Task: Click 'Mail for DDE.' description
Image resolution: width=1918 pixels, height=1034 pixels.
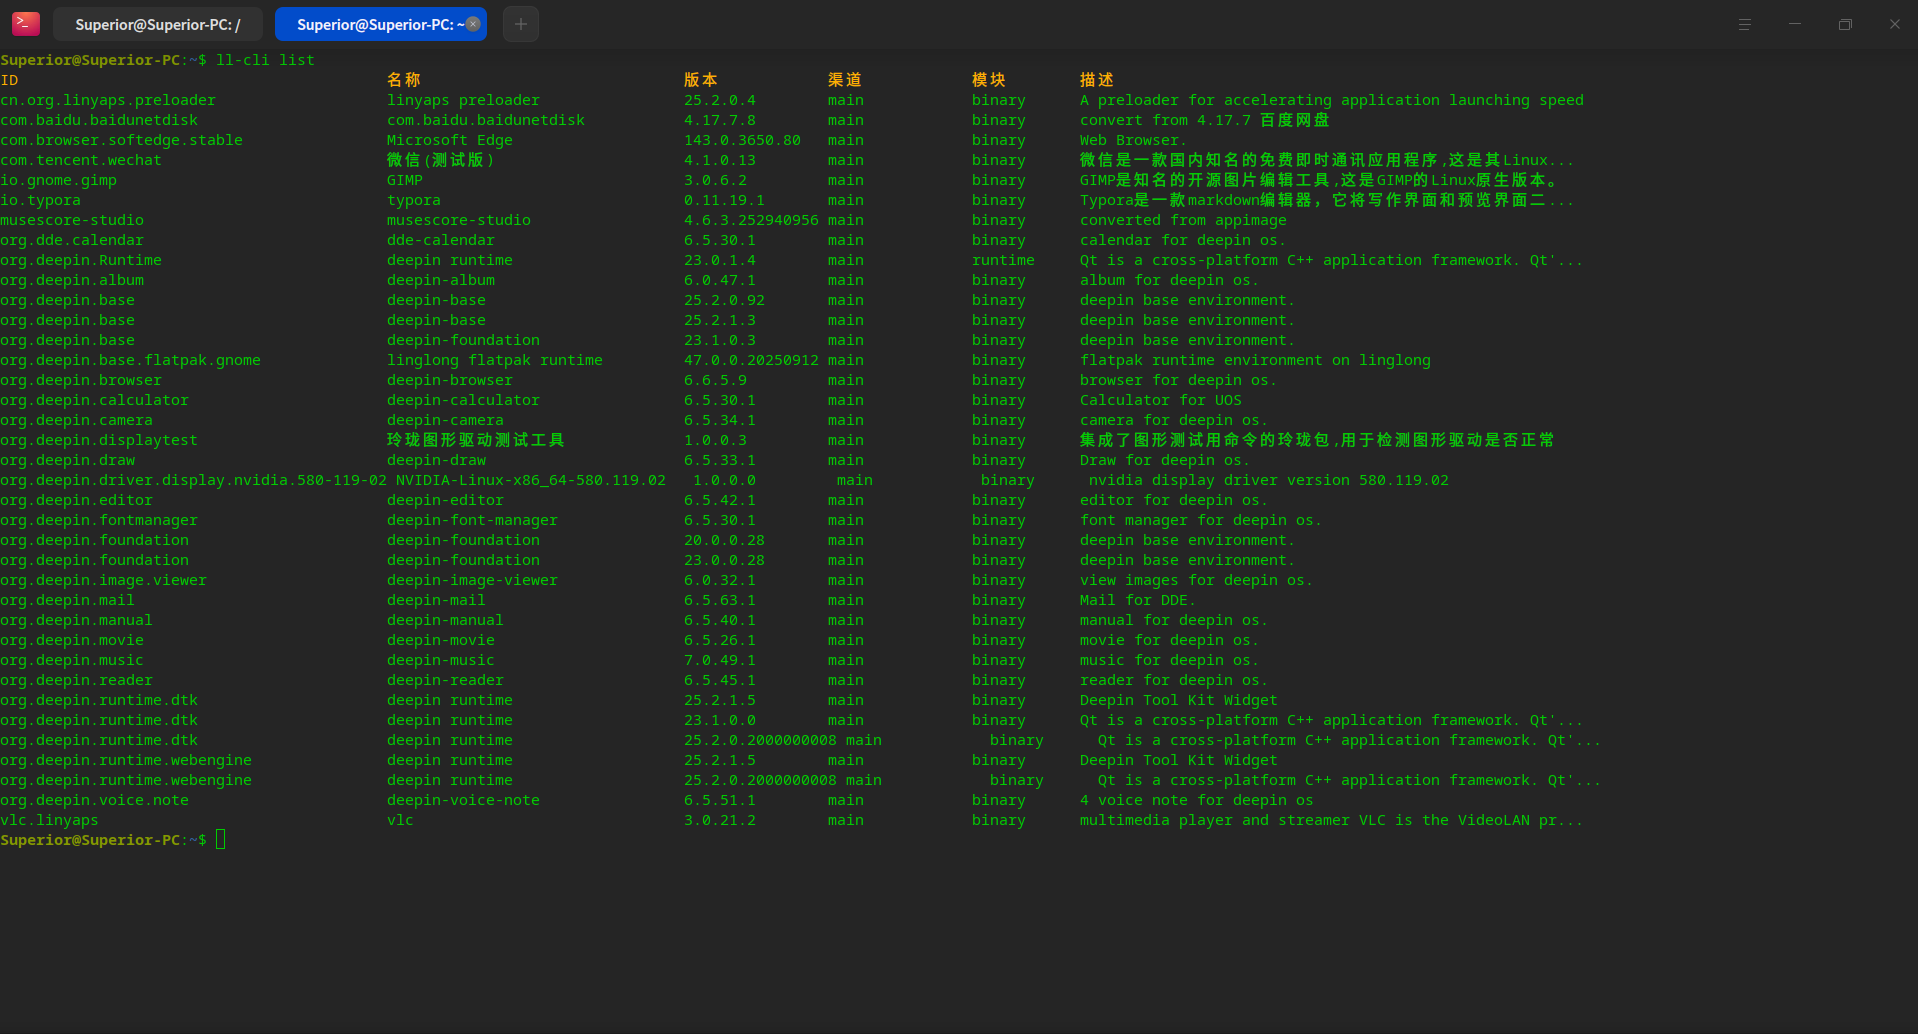Action: tap(1138, 600)
